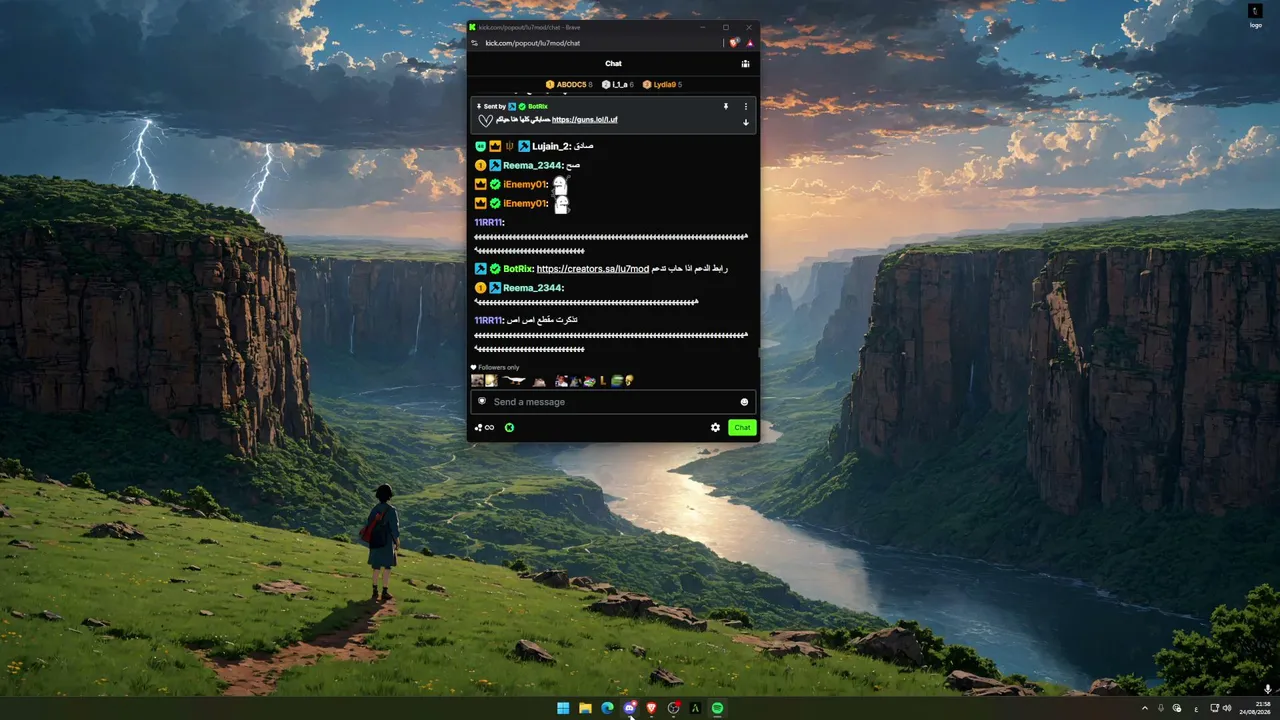Viewport: 1280px width, 720px height.
Task: Select the goose emote in quick bar
Action: pos(513,380)
